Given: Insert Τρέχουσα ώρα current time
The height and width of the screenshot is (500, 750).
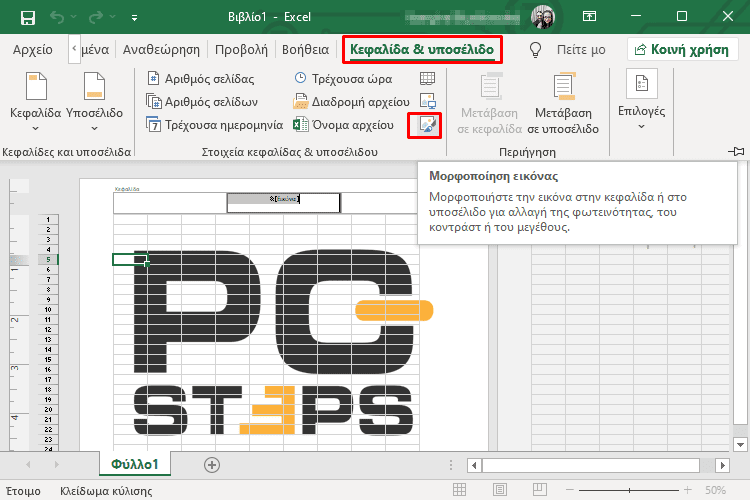Looking at the screenshot, I should tap(343, 78).
